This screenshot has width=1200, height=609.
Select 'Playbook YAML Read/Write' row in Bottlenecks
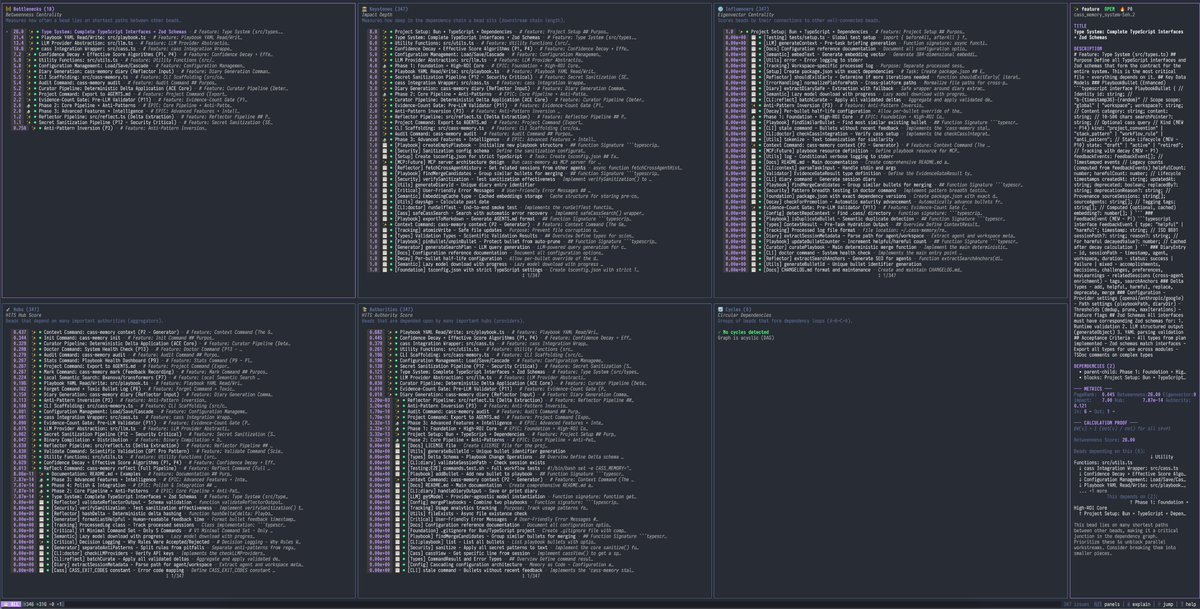pyautogui.click(x=125, y=37)
